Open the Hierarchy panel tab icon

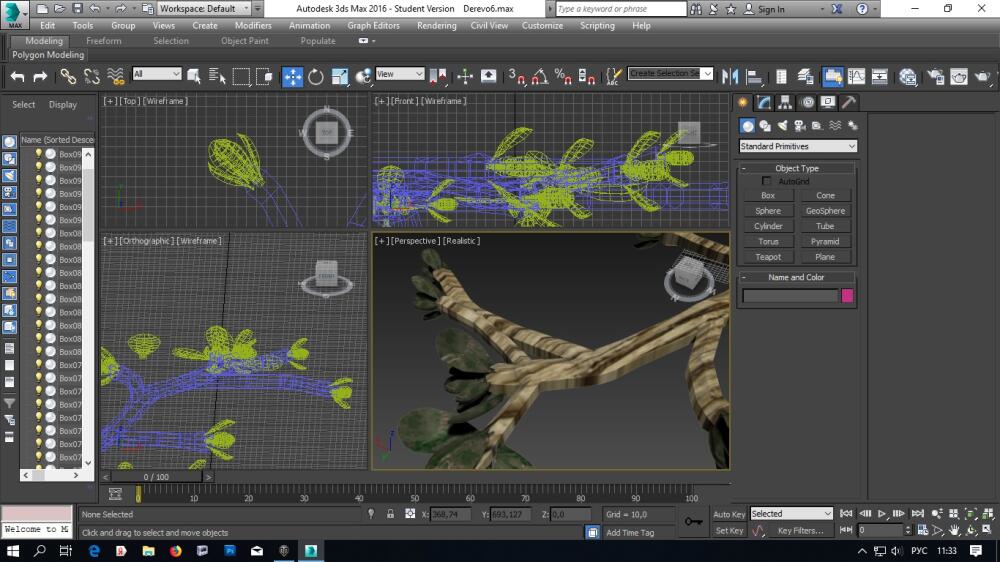pyautogui.click(x=785, y=102)
